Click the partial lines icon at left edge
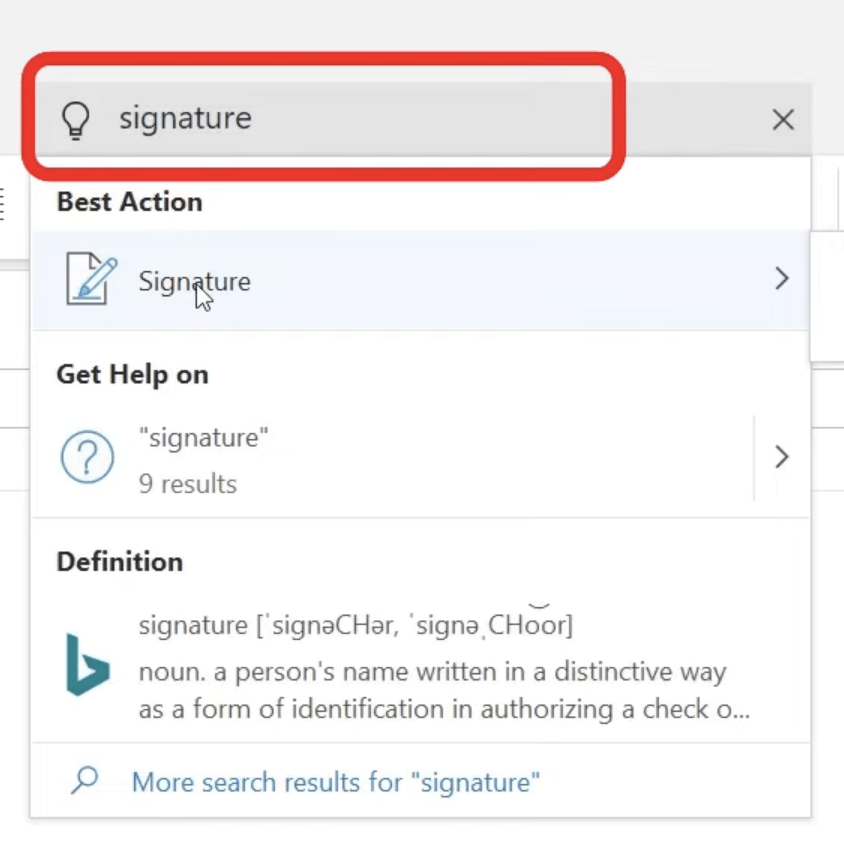 point(2,204)
